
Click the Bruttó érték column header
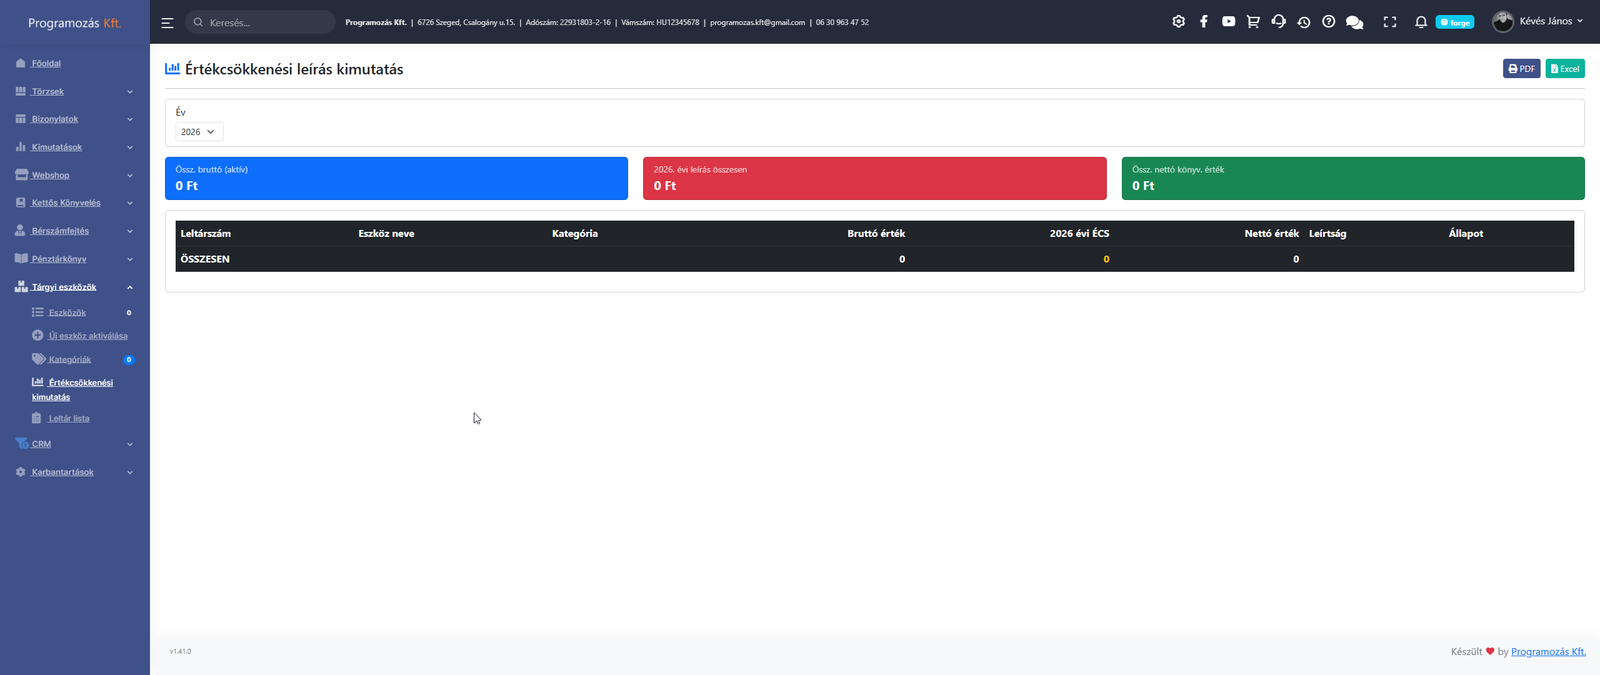(876, 234)
